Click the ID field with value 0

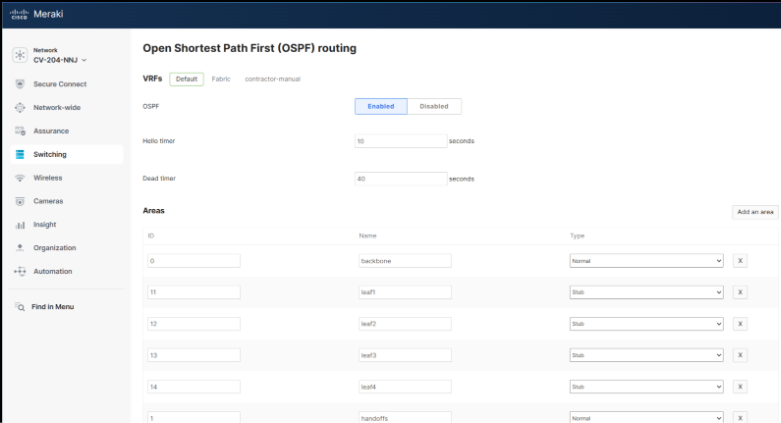(x=194, y=261)
